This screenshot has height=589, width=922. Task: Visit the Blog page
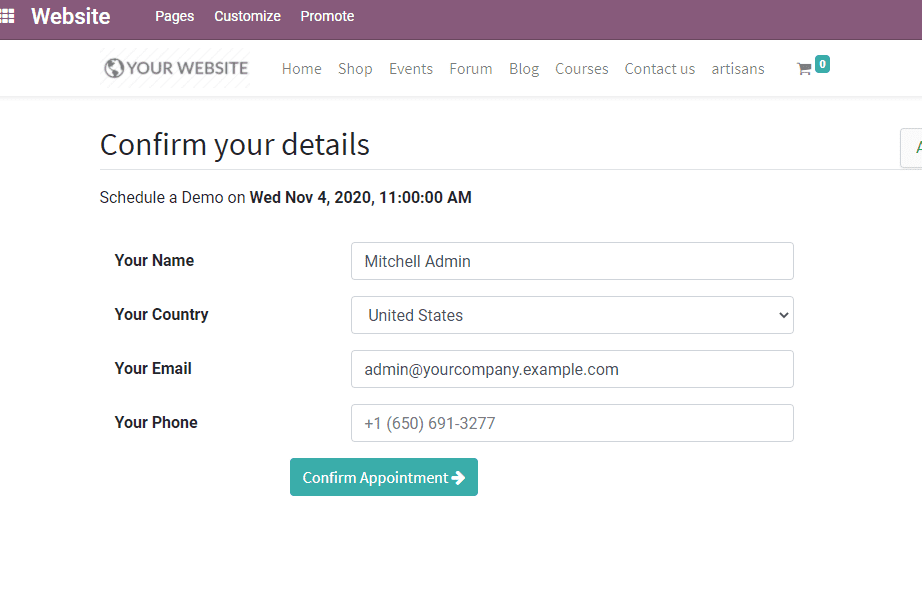tap(524, 69)
